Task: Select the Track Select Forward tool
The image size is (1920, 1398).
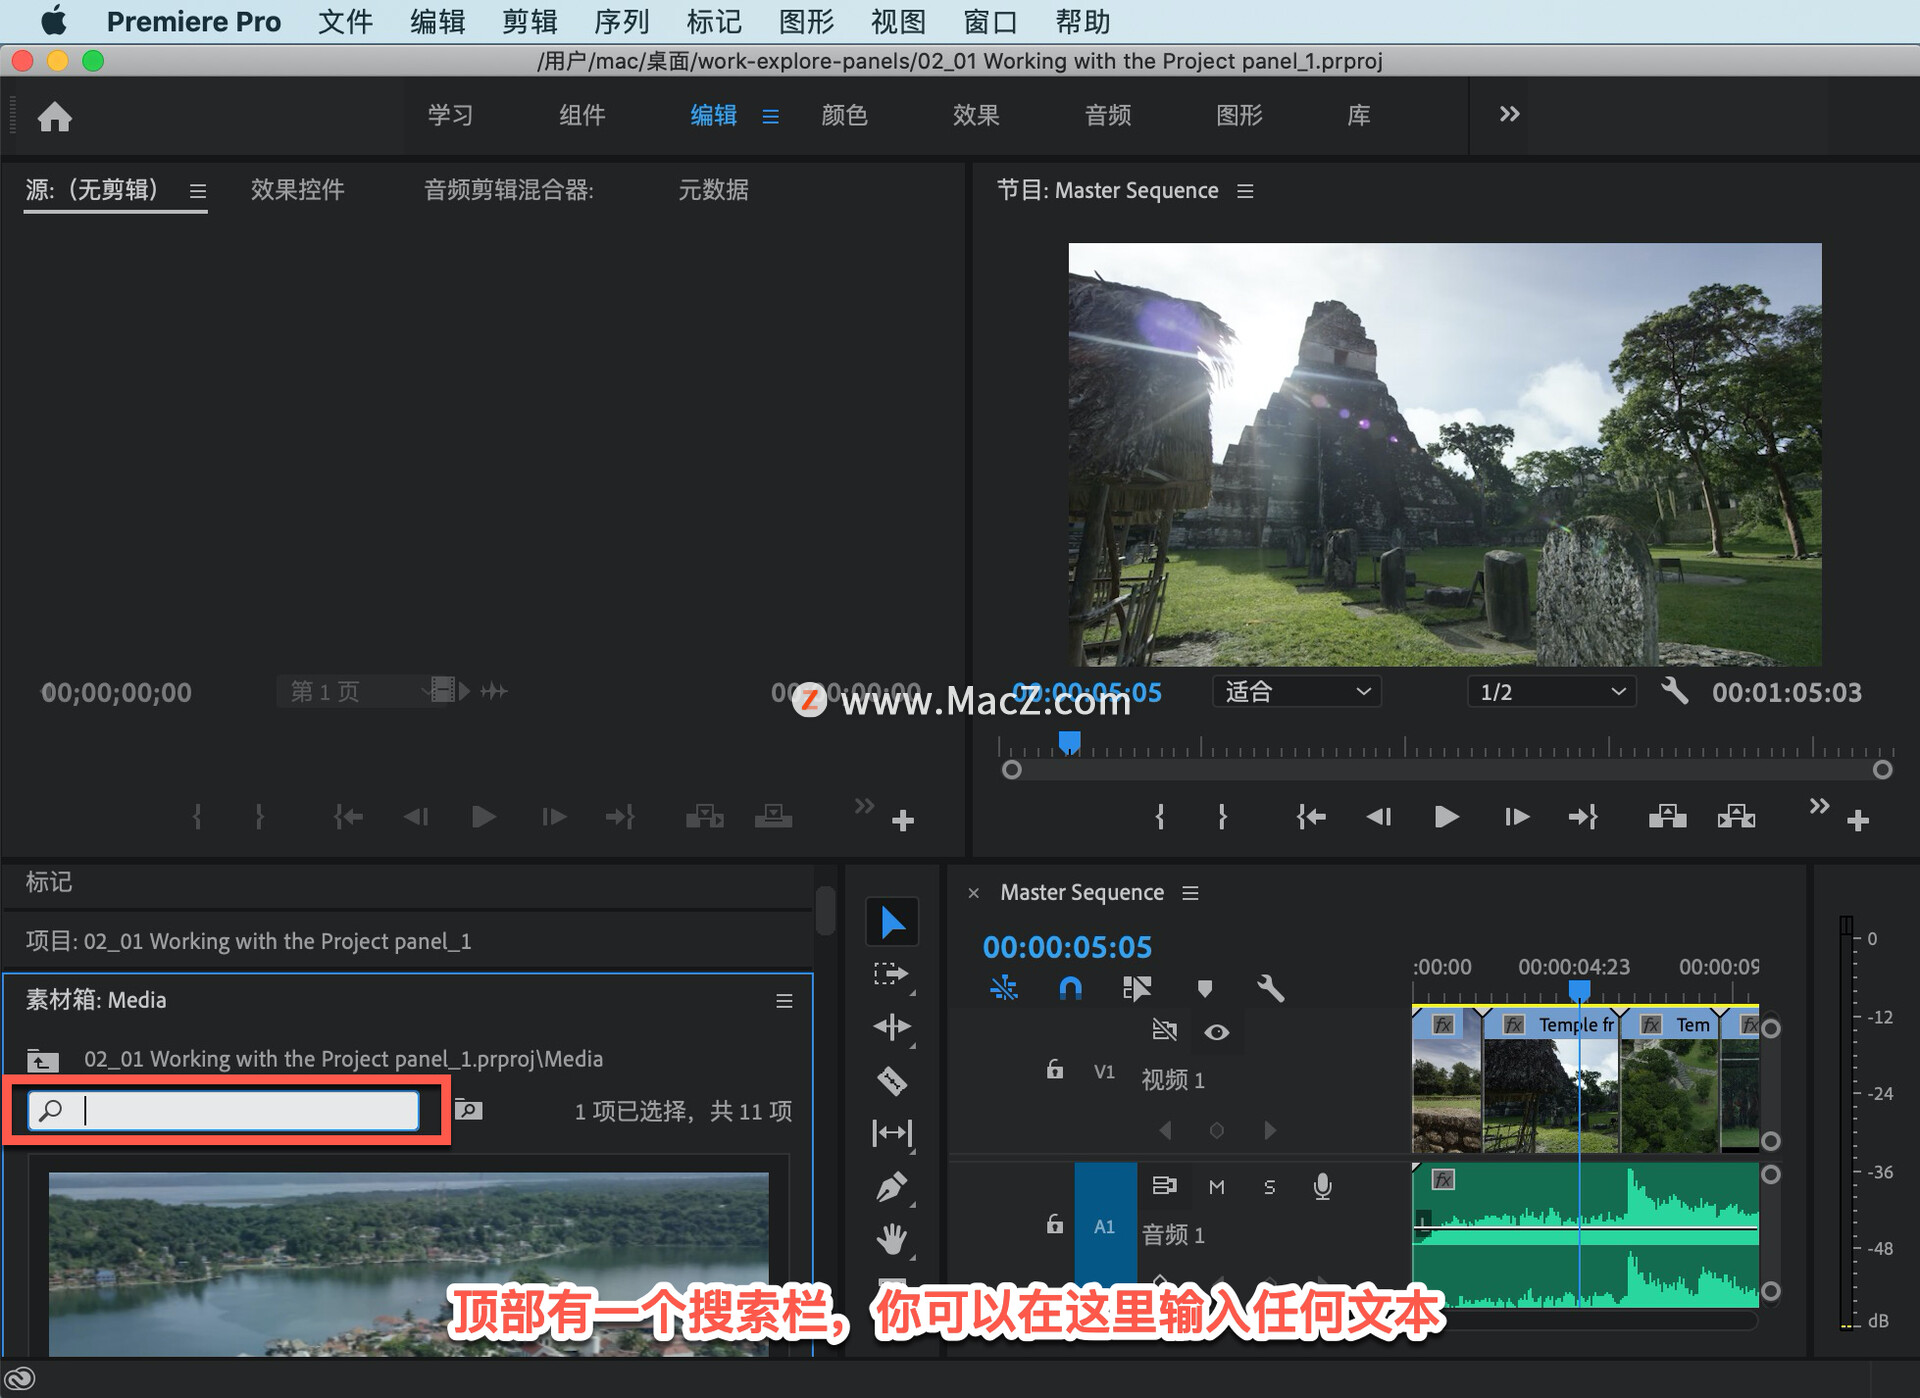Action: pyautogui.click(x=890, y=974)
